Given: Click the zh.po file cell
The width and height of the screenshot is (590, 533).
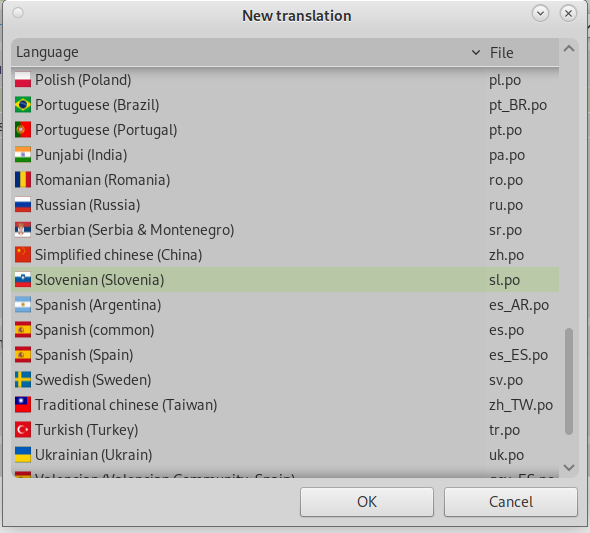Looking at the screenshot, I should point(506,255).
